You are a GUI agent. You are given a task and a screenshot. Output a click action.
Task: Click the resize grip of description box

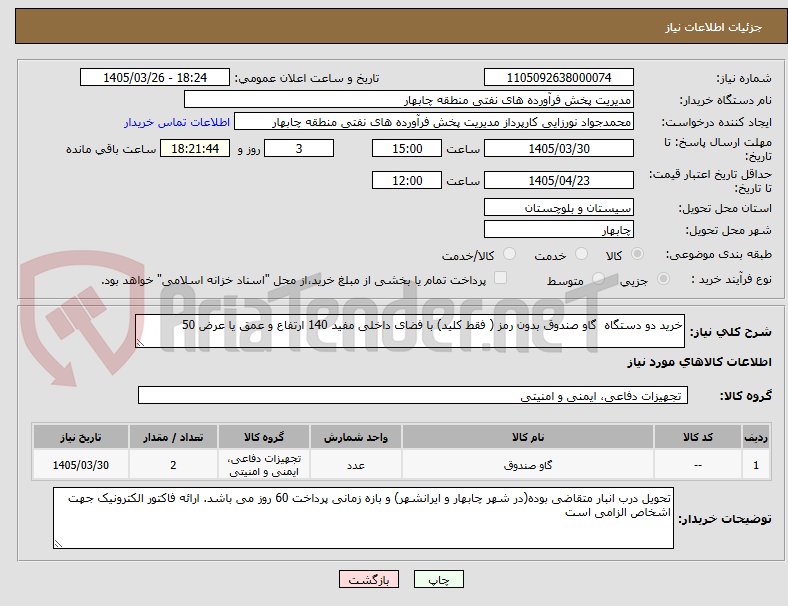click(x=140, y=343)
